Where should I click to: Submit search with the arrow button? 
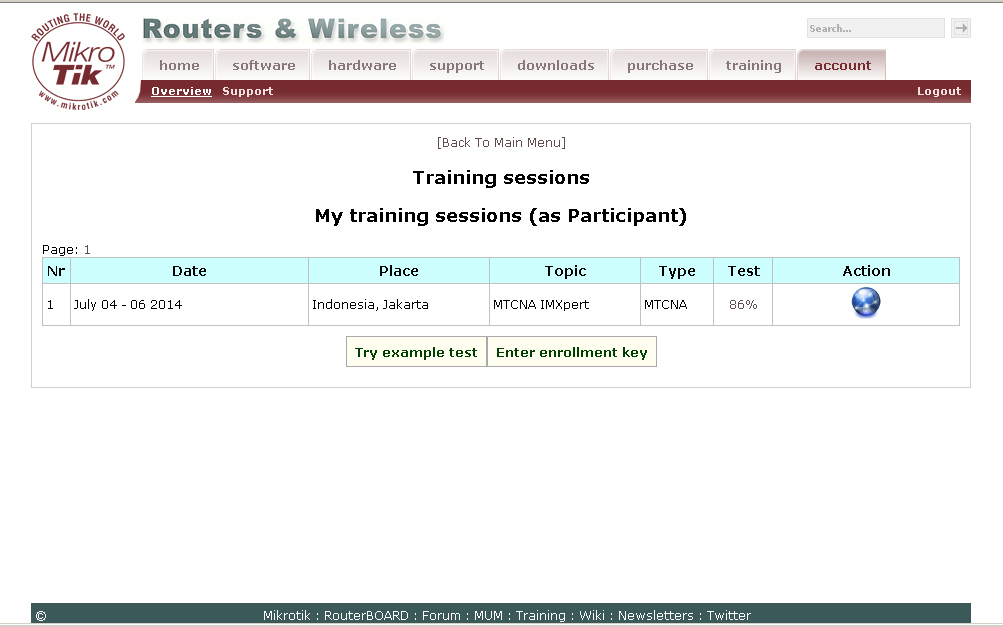tap(960, 28)
